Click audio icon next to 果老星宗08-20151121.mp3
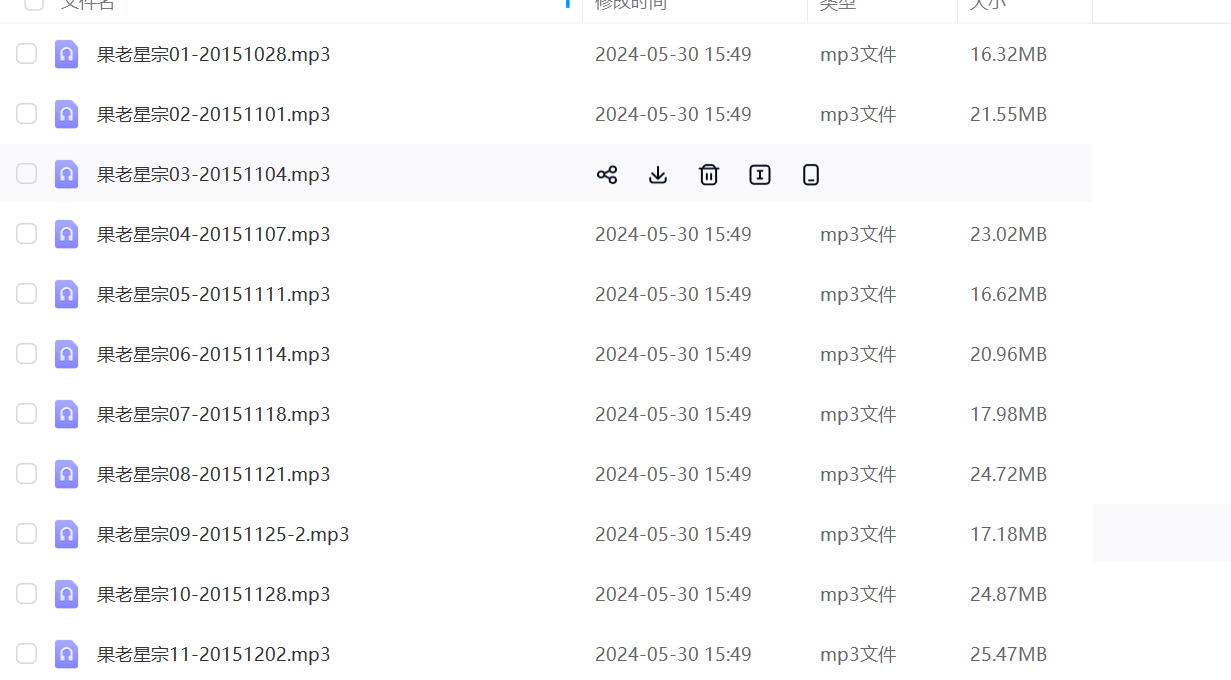 coord(67,474)
